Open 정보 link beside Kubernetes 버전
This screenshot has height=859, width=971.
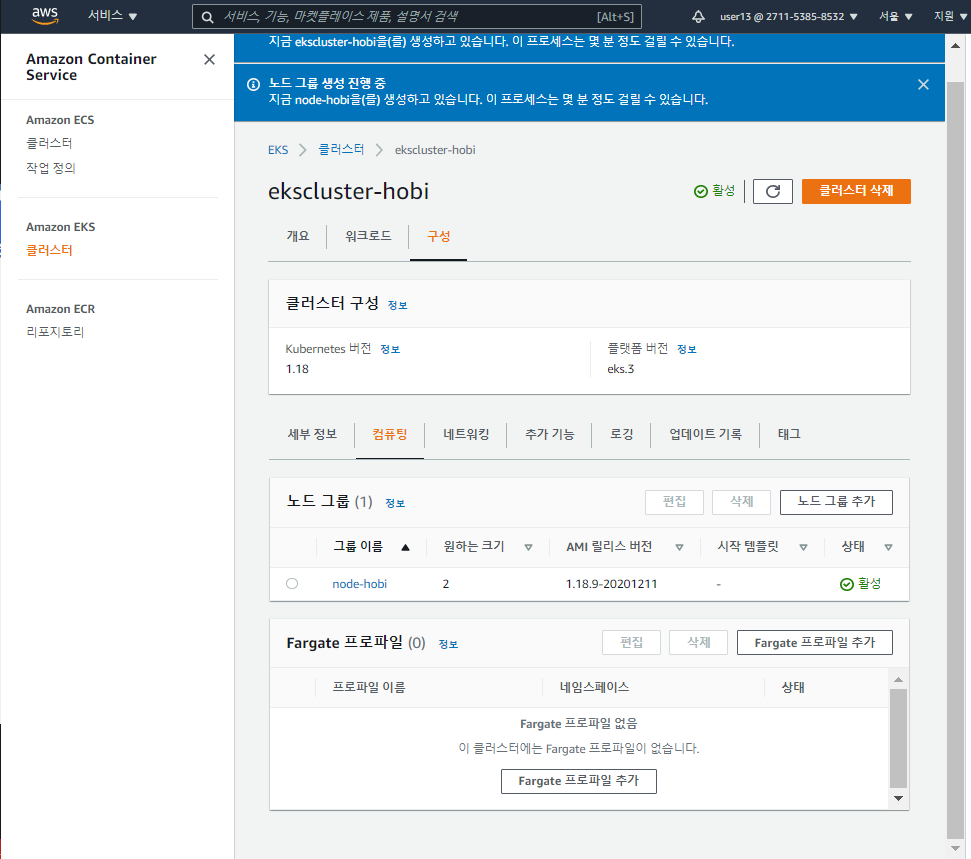[x=390, y=349]
